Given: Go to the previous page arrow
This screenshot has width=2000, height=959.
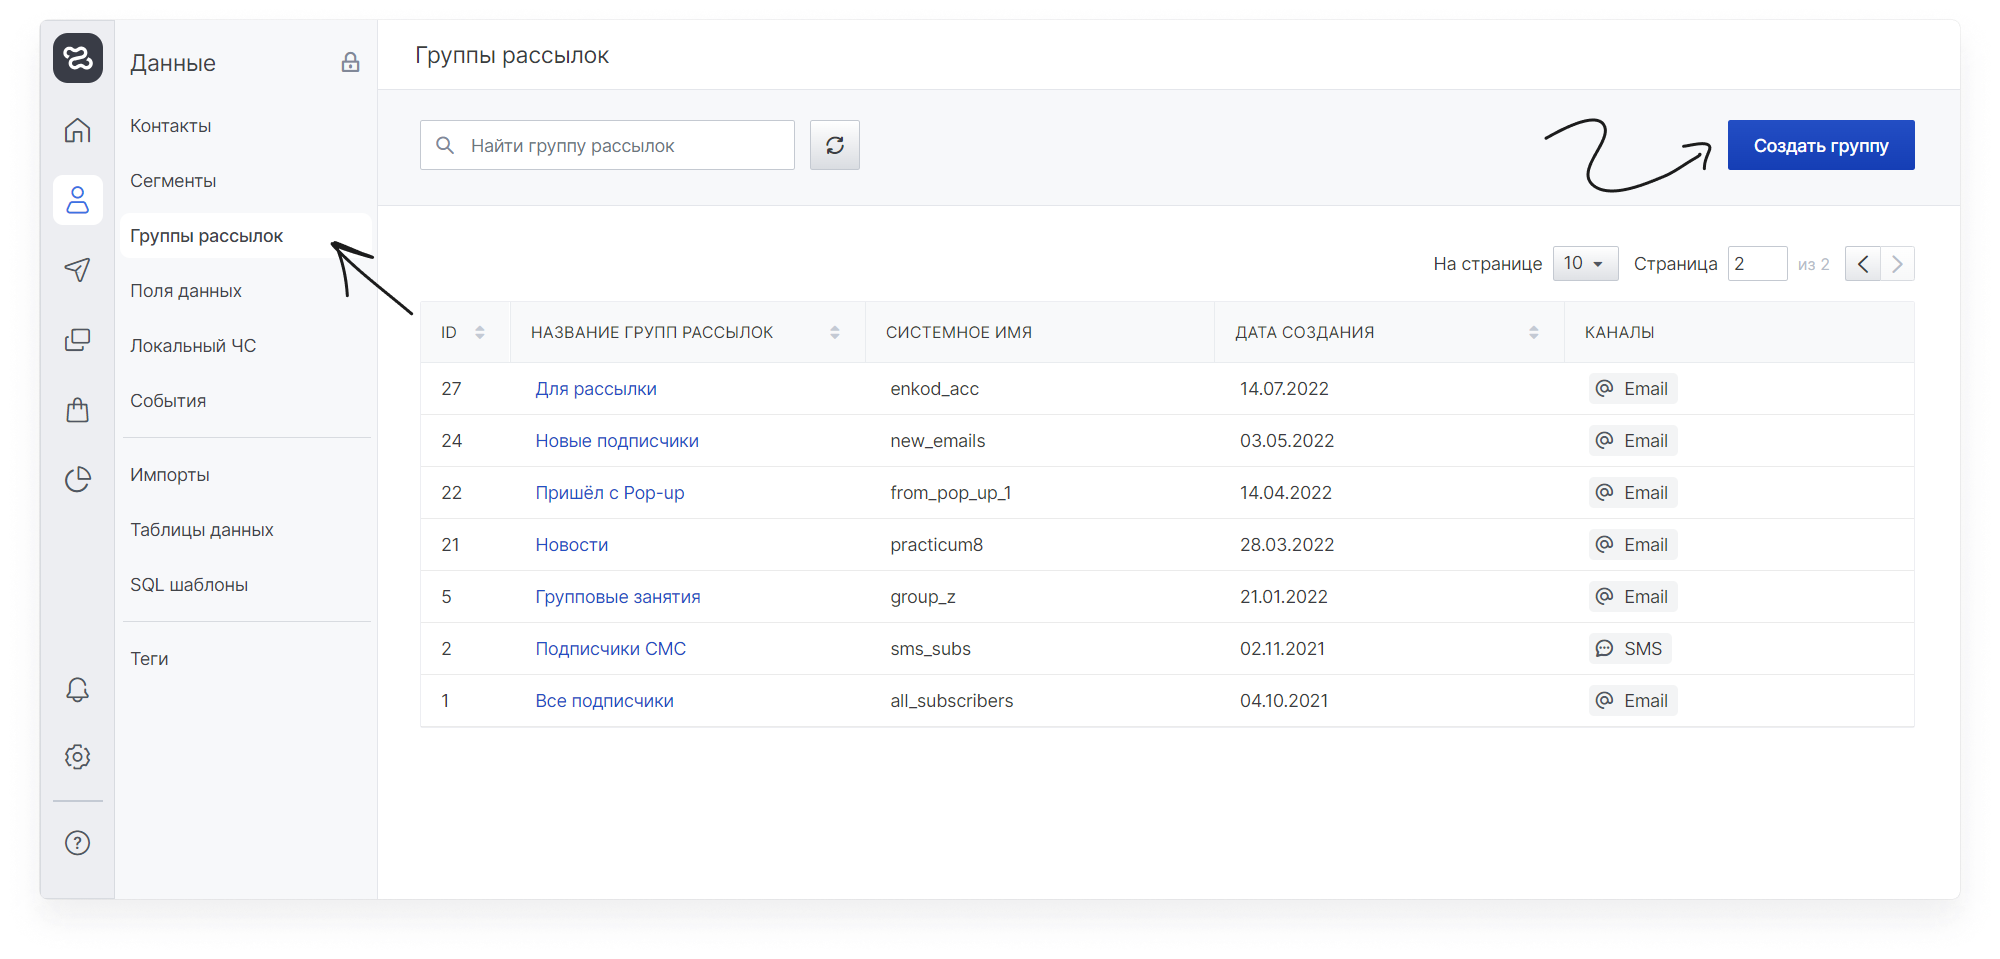Looking at the screenshot, I should (1862, 264).
